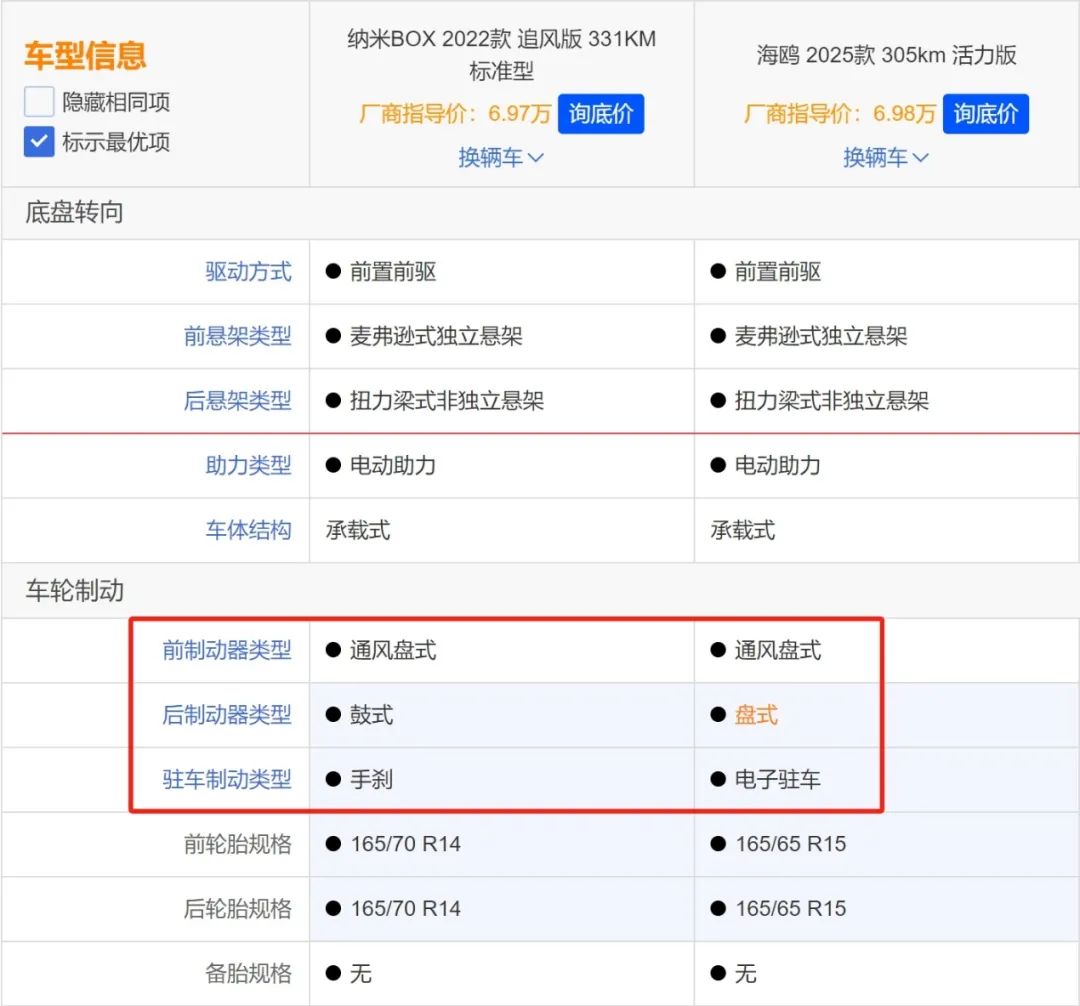The height and width of the screenshot is (1006, 1080).
Task: Open 换辆车 dropdown under 海鸥
Action: coord(886,158)
